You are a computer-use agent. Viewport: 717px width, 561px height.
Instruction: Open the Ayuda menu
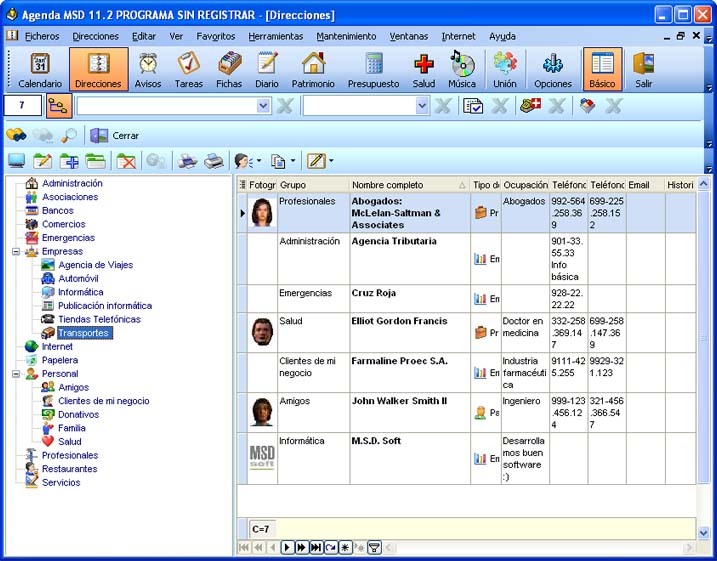pyautogui.click(x=502, y=36)
